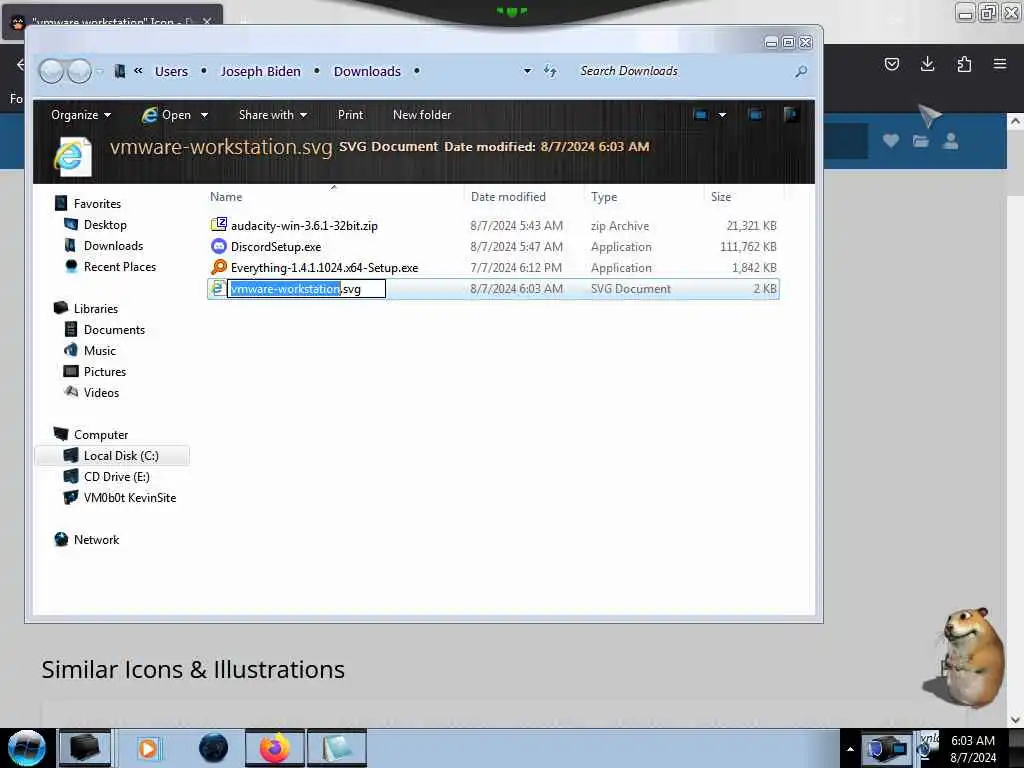Open the dark globe browser taskbar icon
This screenshot has height=768, width=1024.
coord(214,748)
